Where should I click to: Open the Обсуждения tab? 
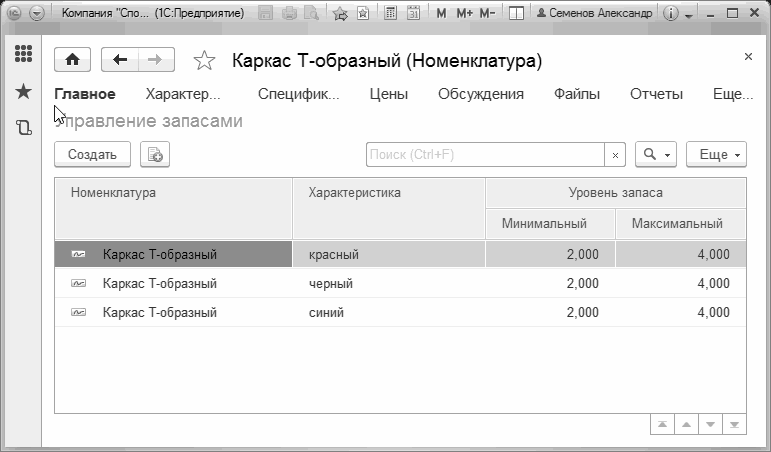pyautogui.click(x=481, y=94)
